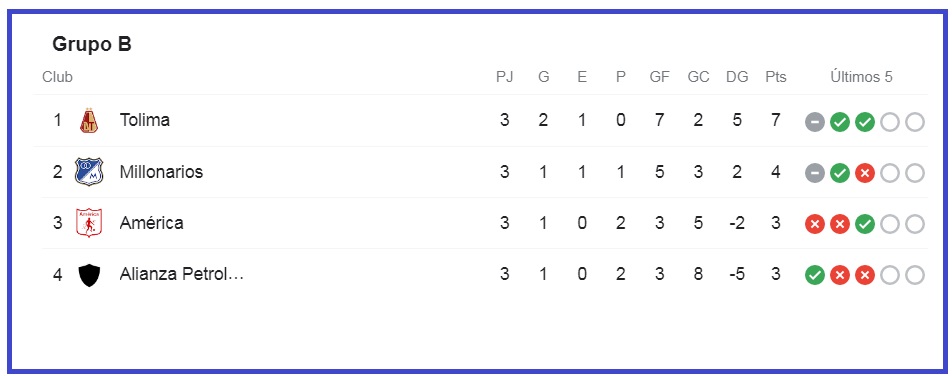Click Millonarios' green win result icon
Image resolution: width=952 pixels, height=376 pixels.
tap(840, 174)
